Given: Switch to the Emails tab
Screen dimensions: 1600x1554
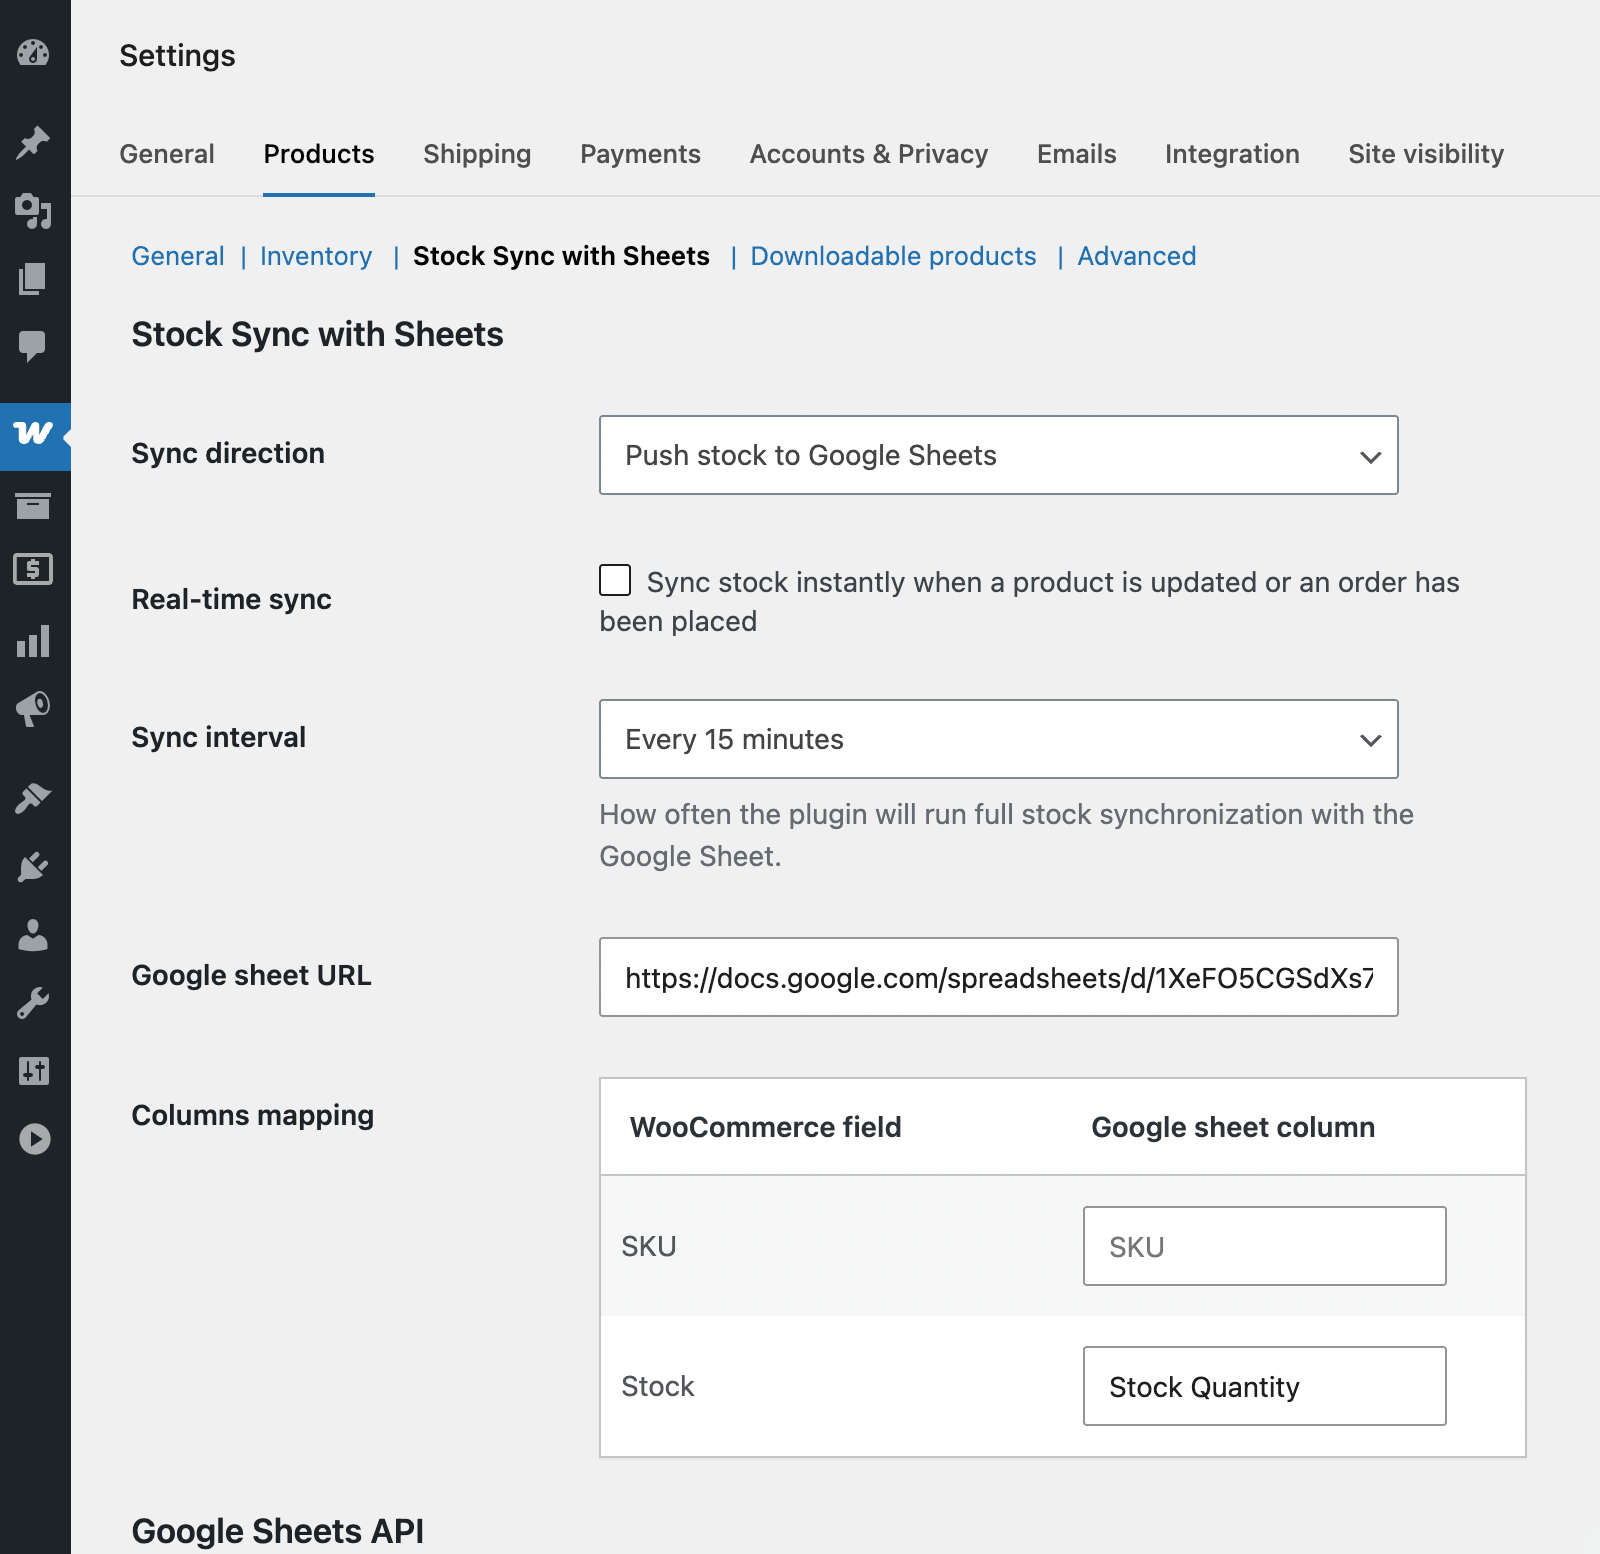Looking at the screenshot, I should click(x=1077, y=154).
